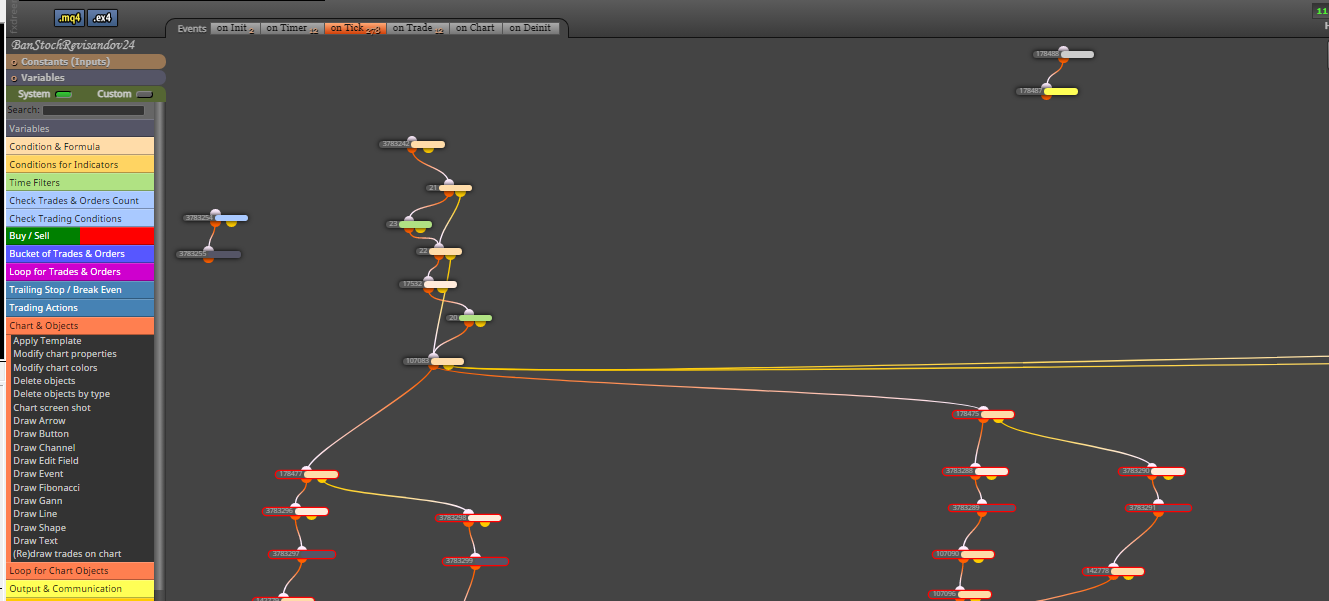Select Draw Channel block
This screenshot has height=601, width=1329.
(44, 448)
